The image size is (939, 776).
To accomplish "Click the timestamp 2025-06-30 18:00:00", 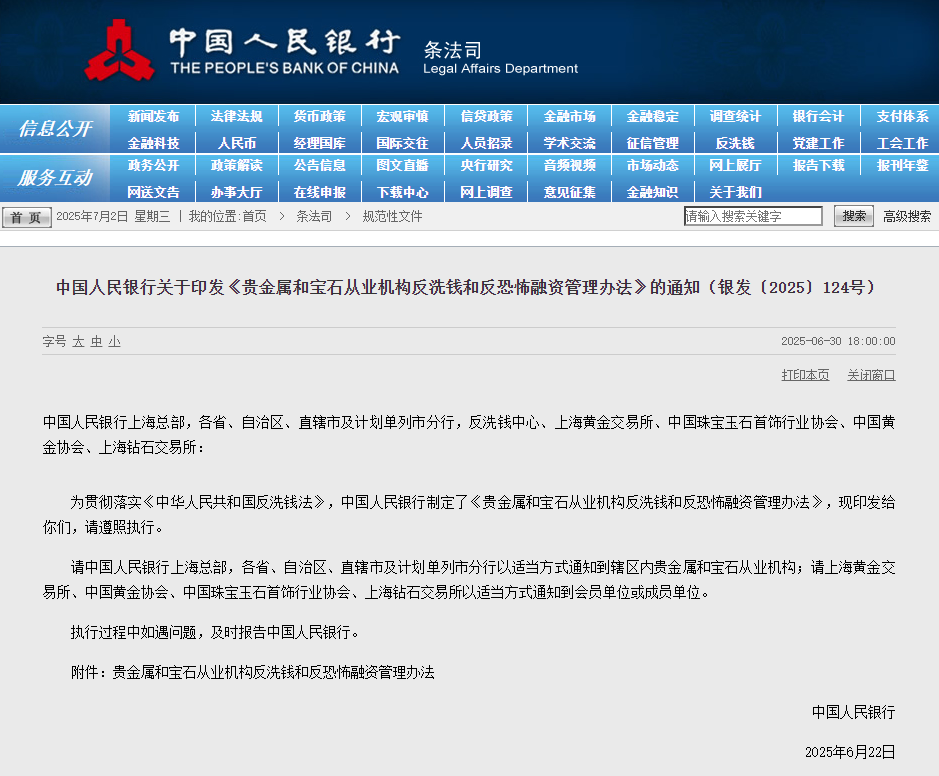I will [x=838, y=341].
